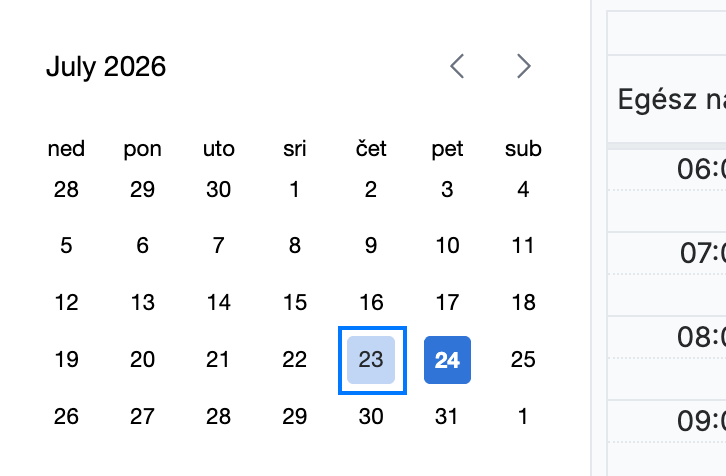This screenshot has width=726, height=476.
Task: Select highlighted date July 24
Action: [x=447, y=360]
